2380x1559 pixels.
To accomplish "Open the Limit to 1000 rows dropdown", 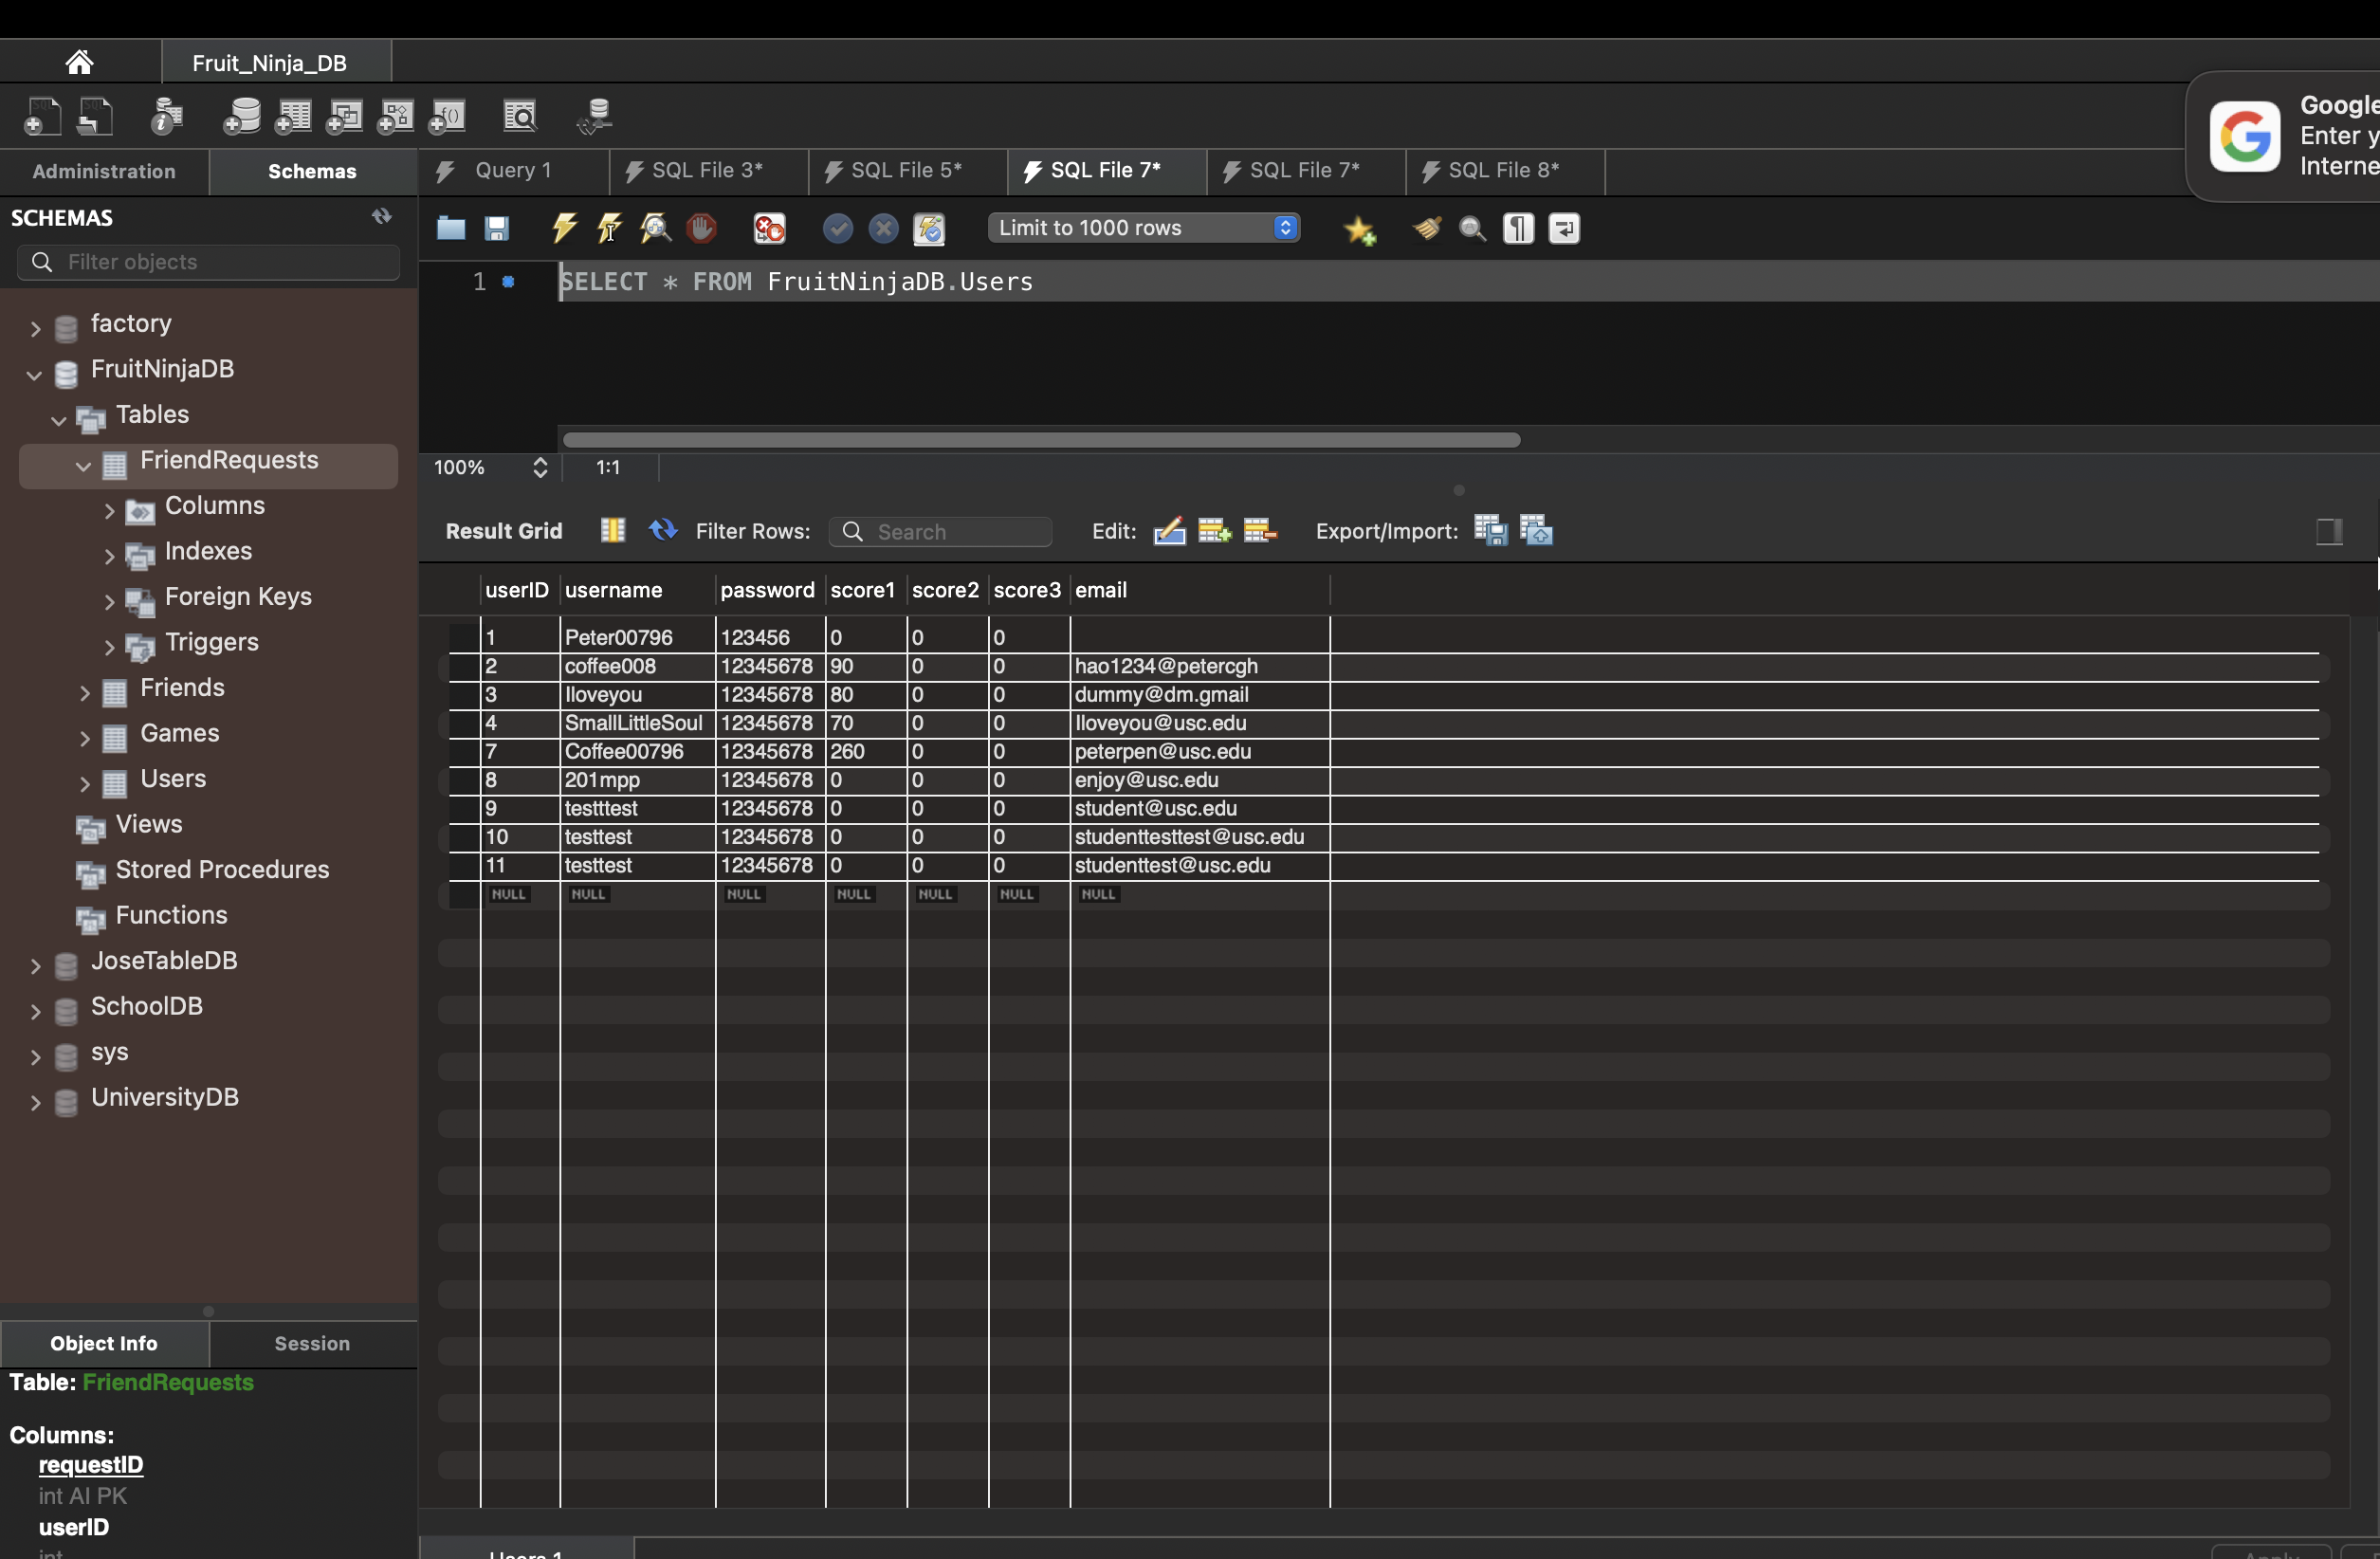I will tap(1143, 228).
